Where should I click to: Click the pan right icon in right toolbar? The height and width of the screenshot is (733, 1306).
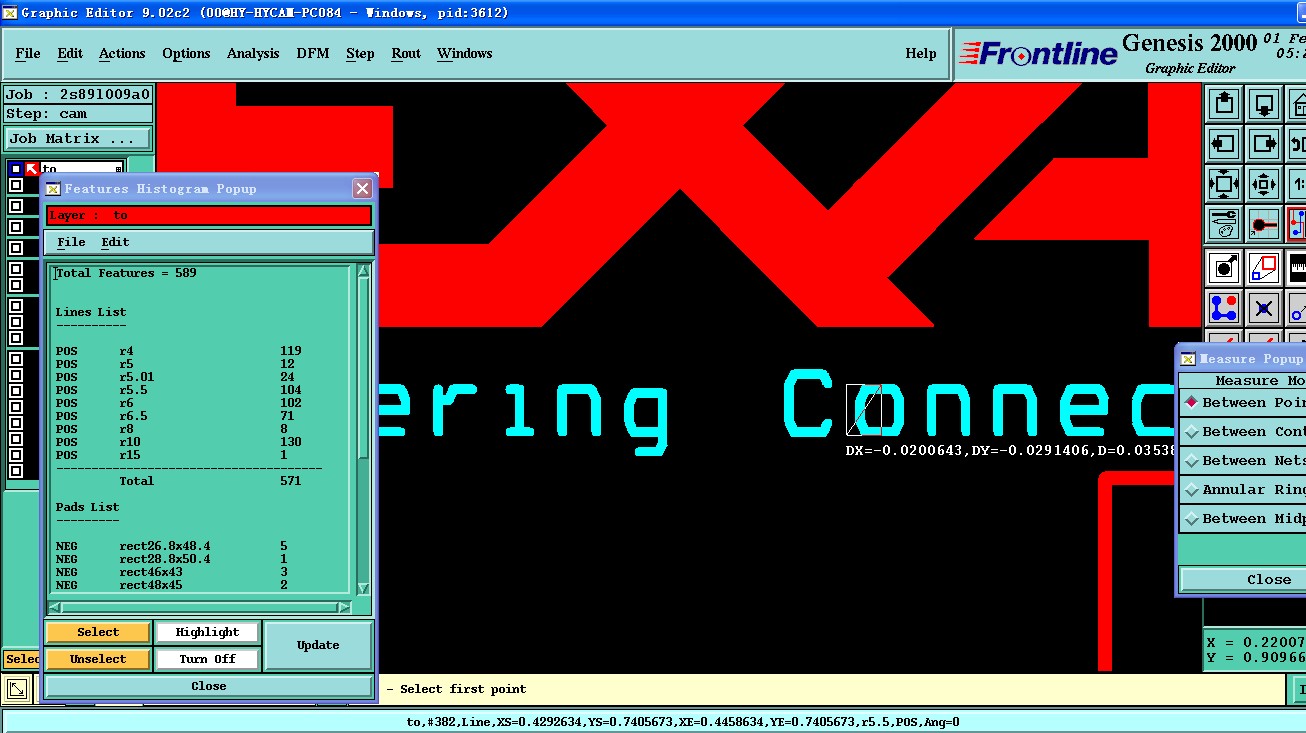(x=1263, y=144)
